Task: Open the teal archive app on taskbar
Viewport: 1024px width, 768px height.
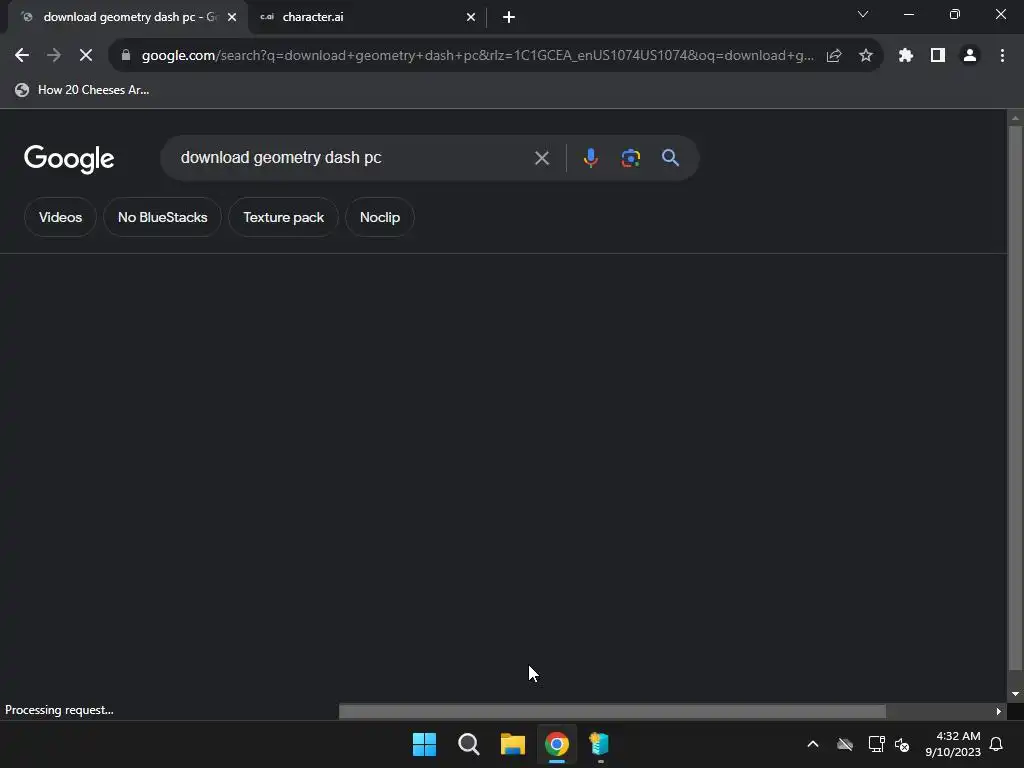Action: (600, 744)
